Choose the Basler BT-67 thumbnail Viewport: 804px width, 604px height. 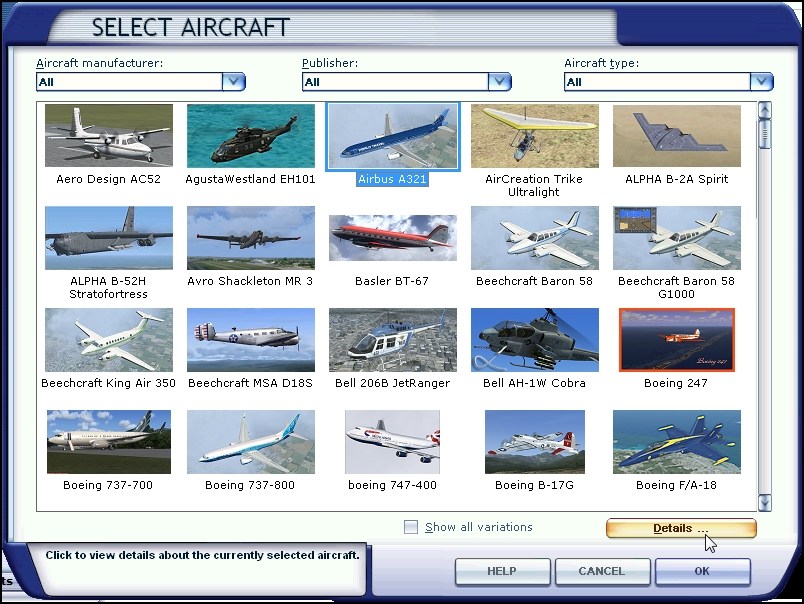[392, 237]
